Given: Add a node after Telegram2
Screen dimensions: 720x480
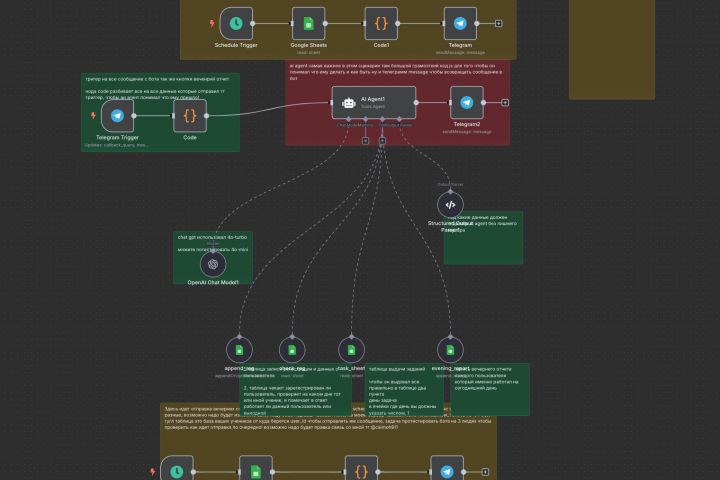Looking at the screenshot, I should [505, 102].
